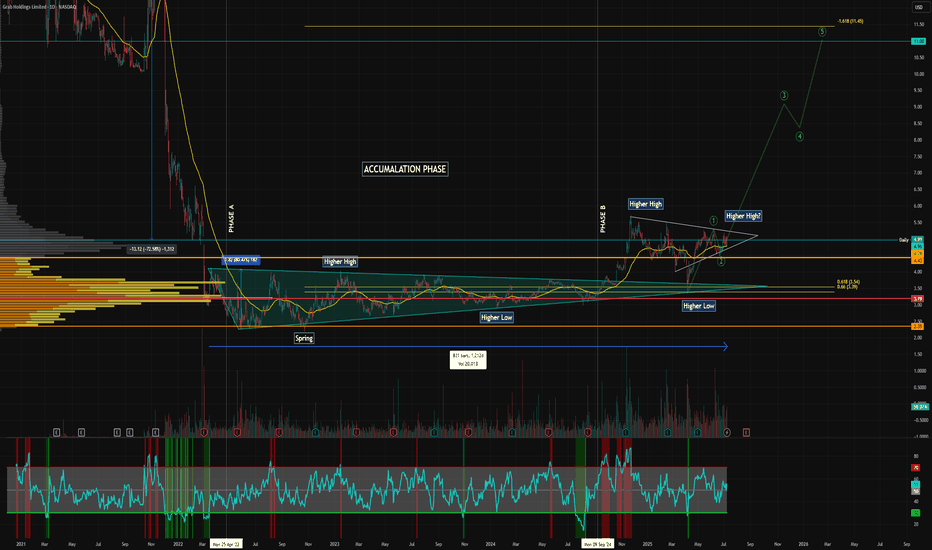Screen dimensions: 932x550
Task: Click the orange 2.35 price axis label
Action: 918,326
